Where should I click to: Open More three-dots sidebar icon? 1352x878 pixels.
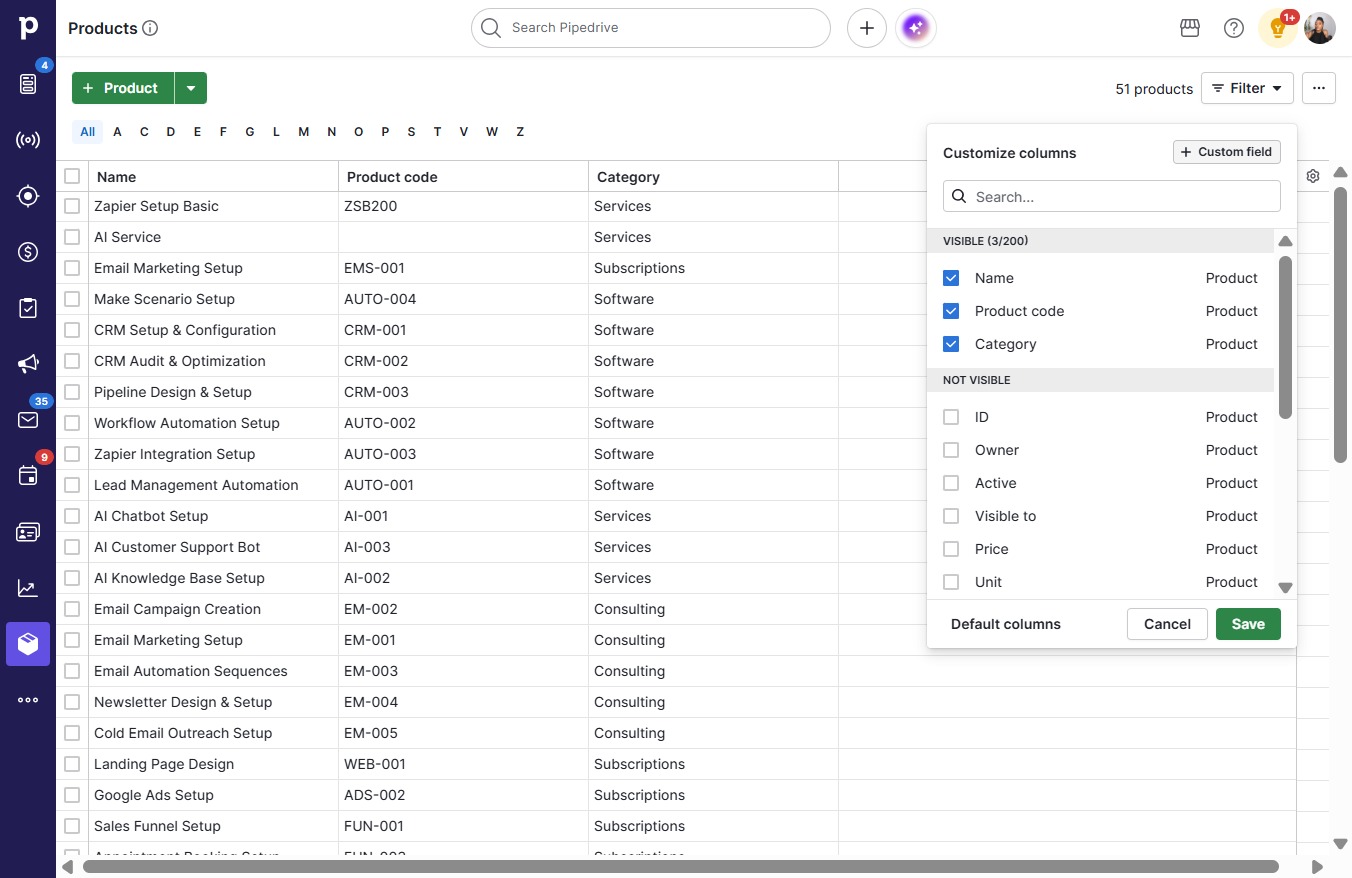coord(28,700)
